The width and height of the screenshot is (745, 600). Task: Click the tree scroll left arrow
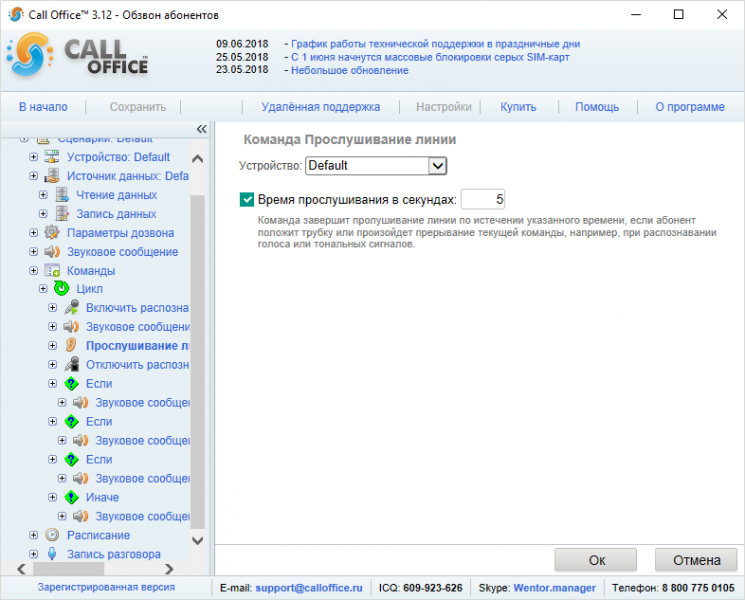tap(21, 569)
